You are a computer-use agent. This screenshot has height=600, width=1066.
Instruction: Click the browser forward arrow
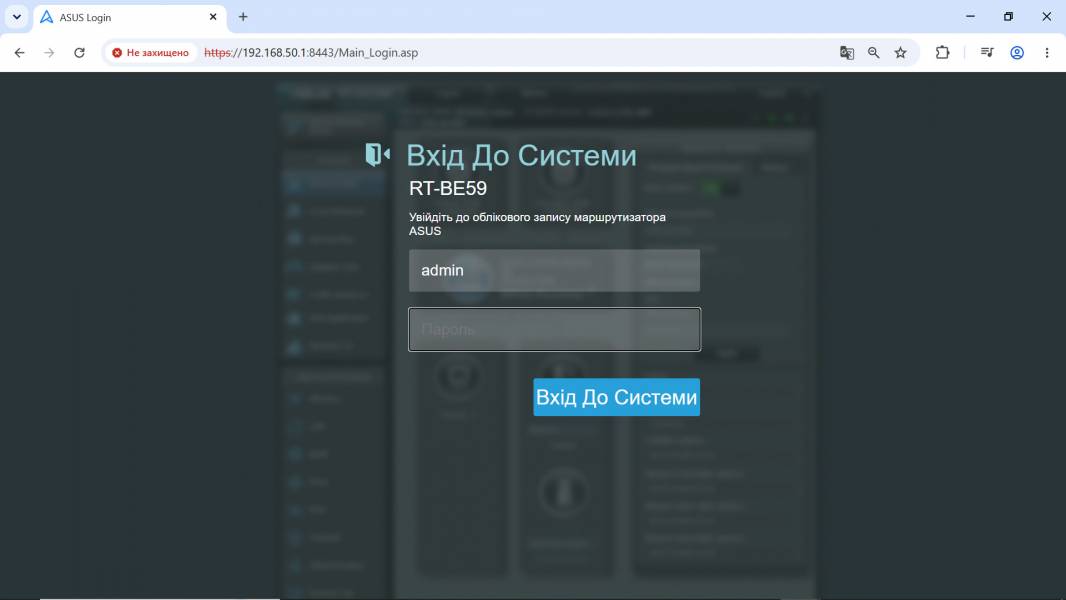tap(49, 52)
